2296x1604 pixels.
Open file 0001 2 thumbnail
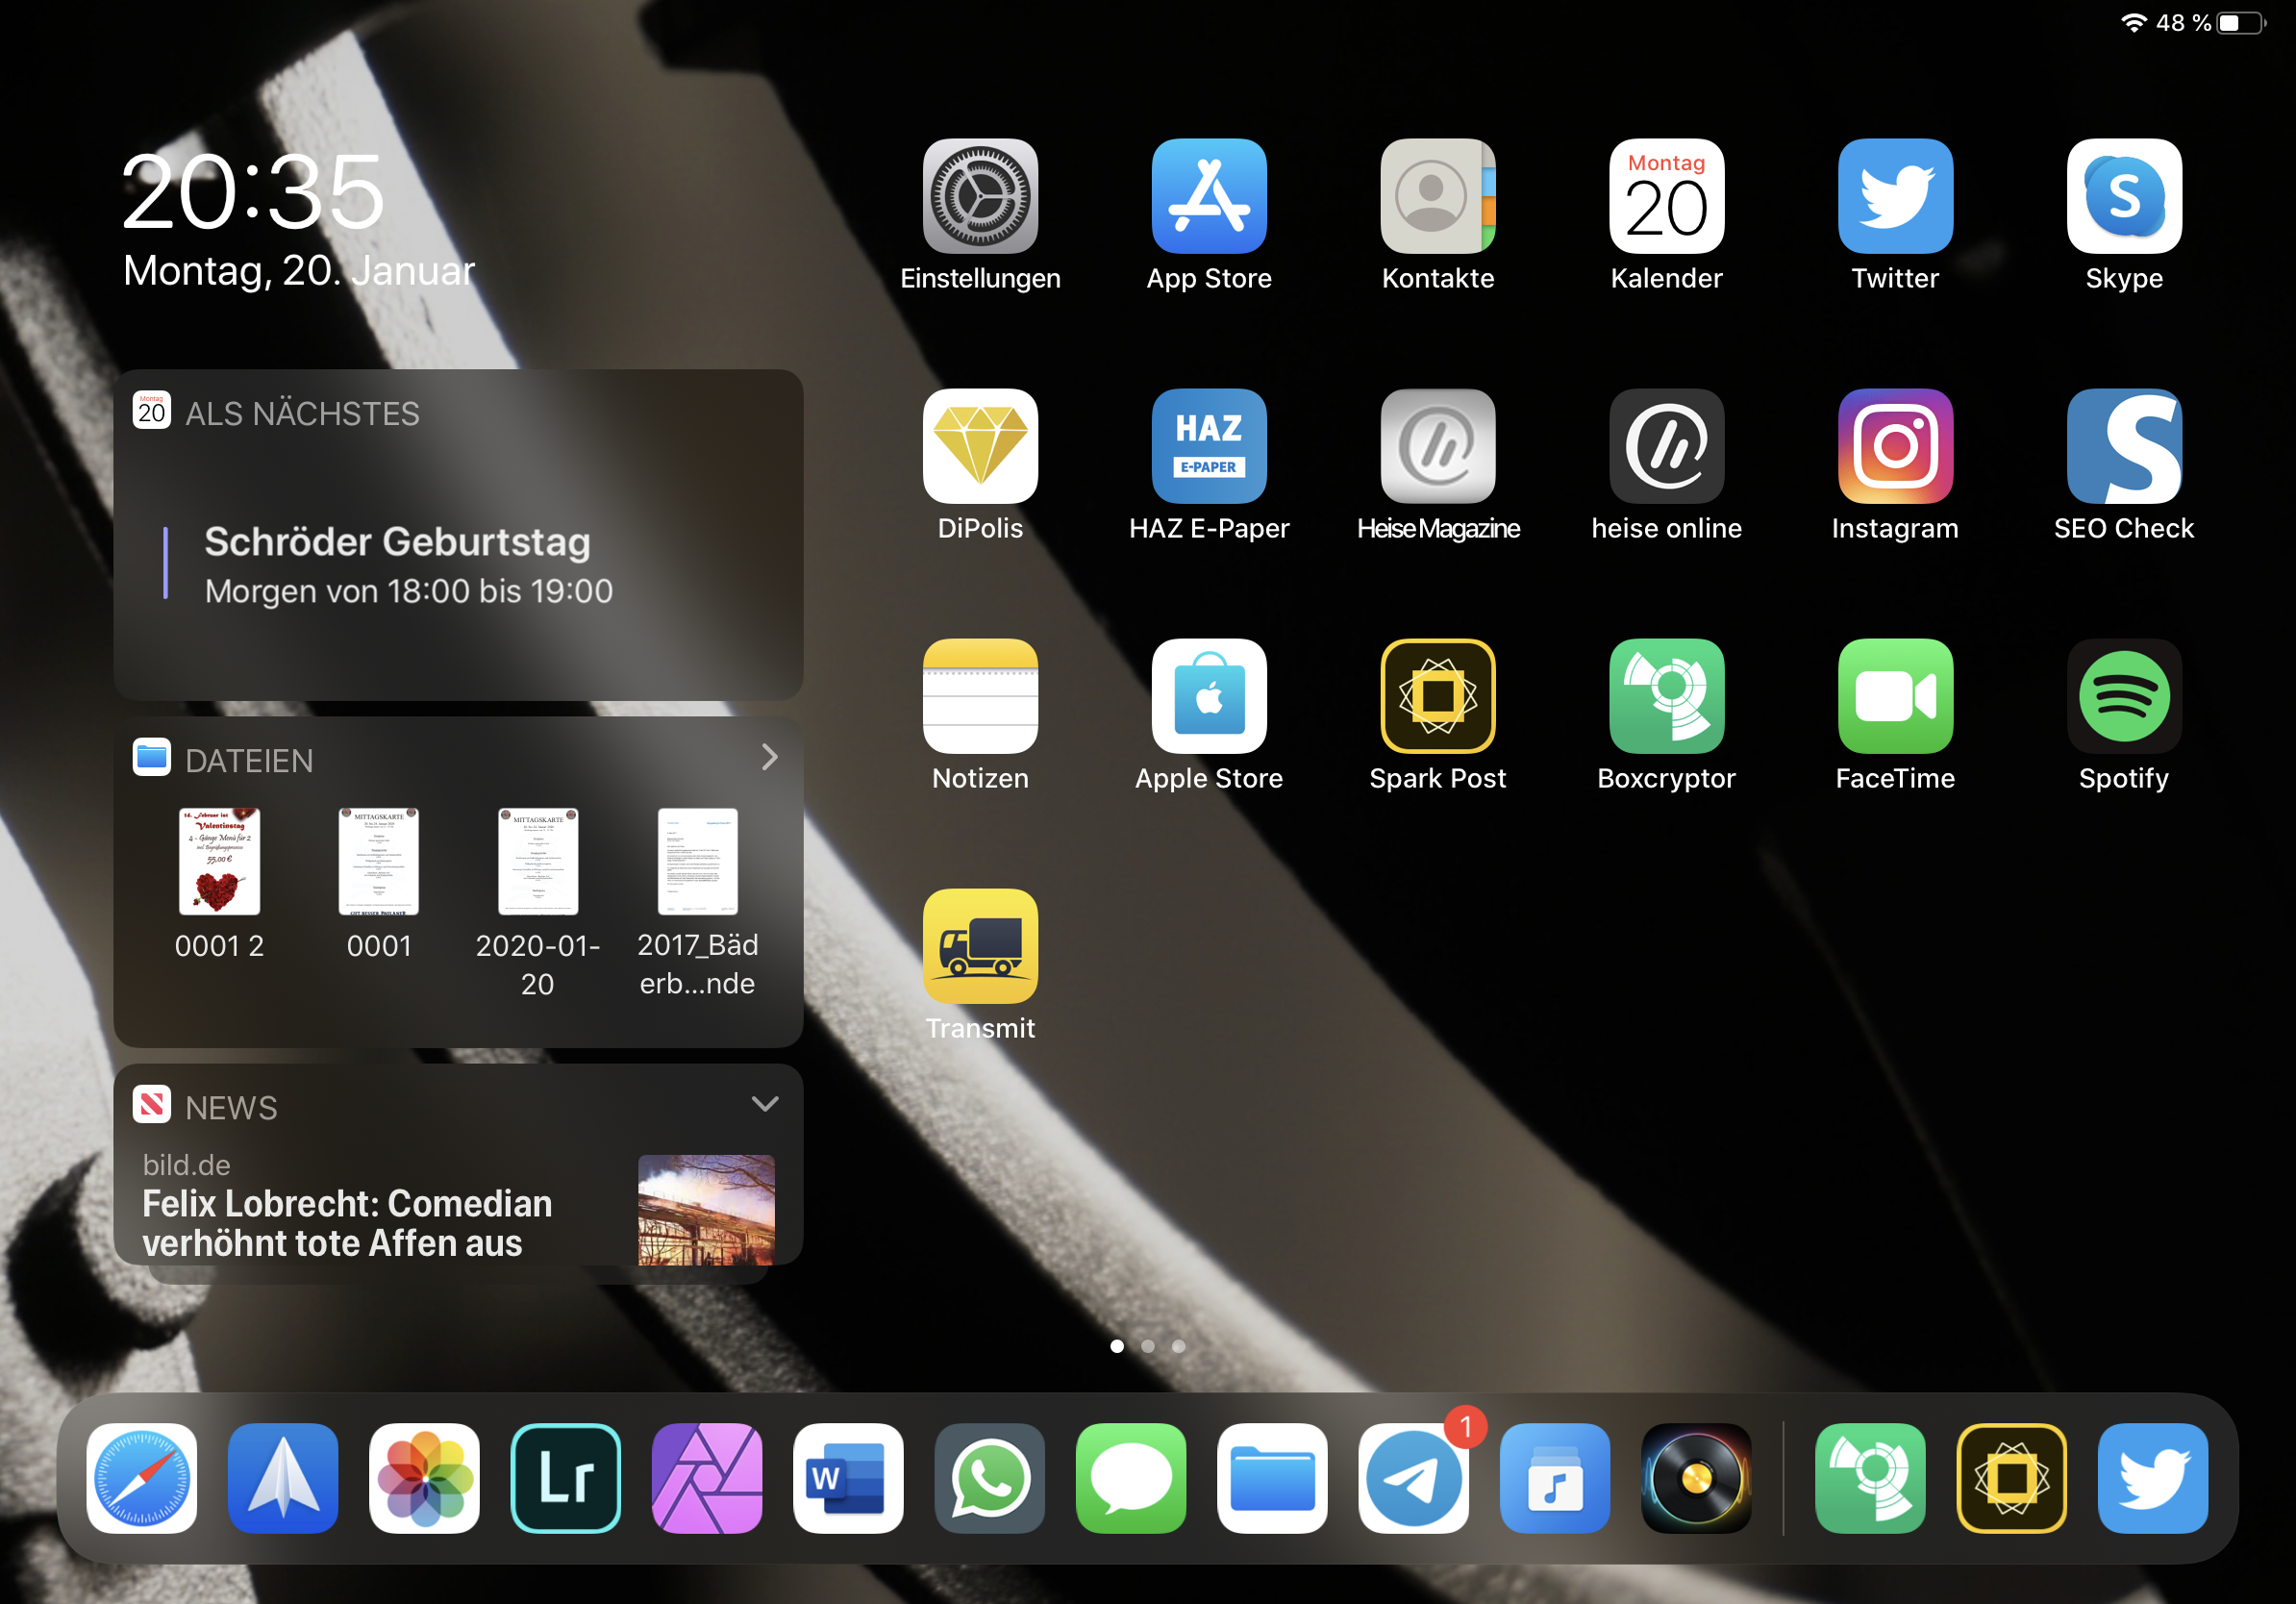[x=219, y=861]
